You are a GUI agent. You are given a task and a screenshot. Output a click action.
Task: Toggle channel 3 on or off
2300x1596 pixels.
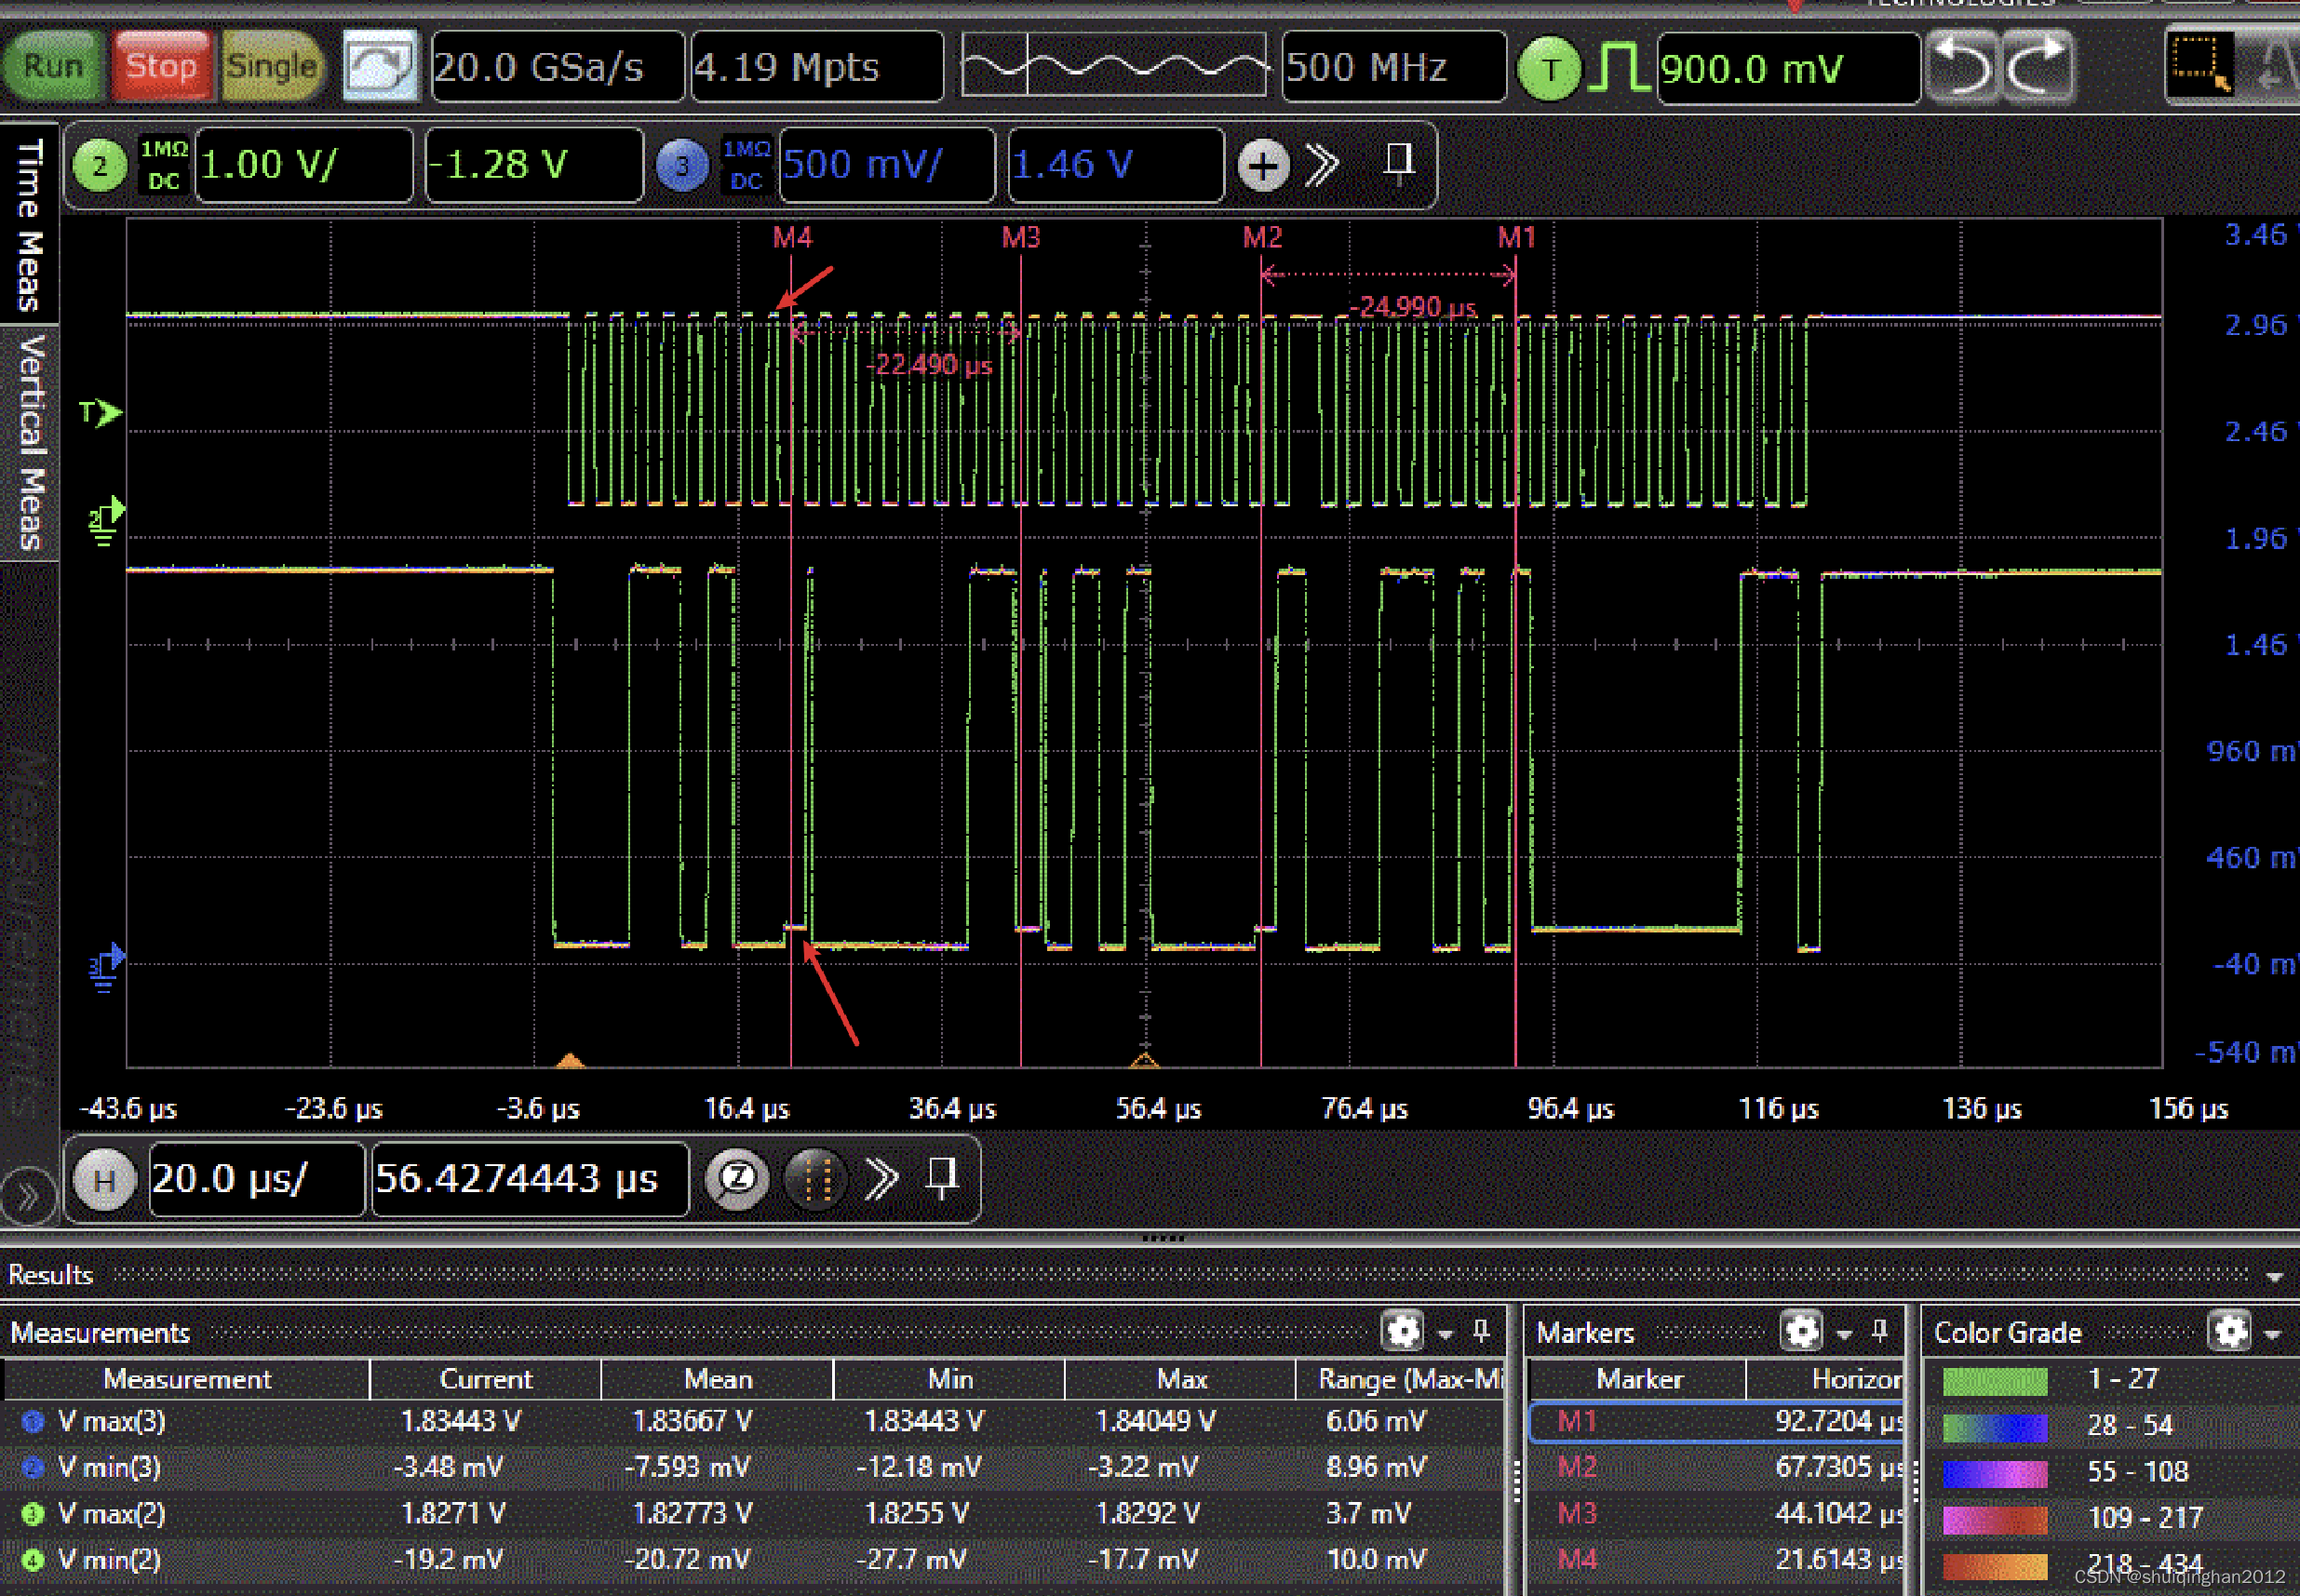coord(682,166)
